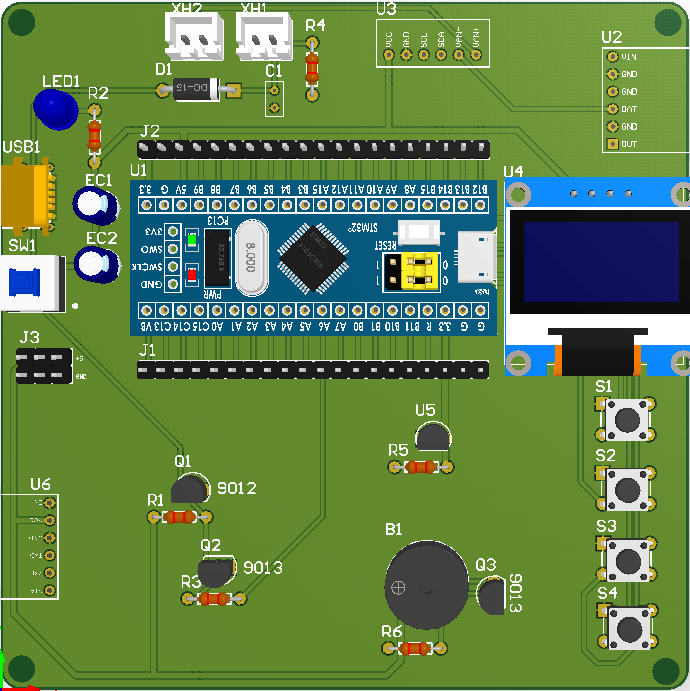Click the 3.3 pin pad on U1's top row
This screenshot has height=691, width=690.
pos(146,204)
